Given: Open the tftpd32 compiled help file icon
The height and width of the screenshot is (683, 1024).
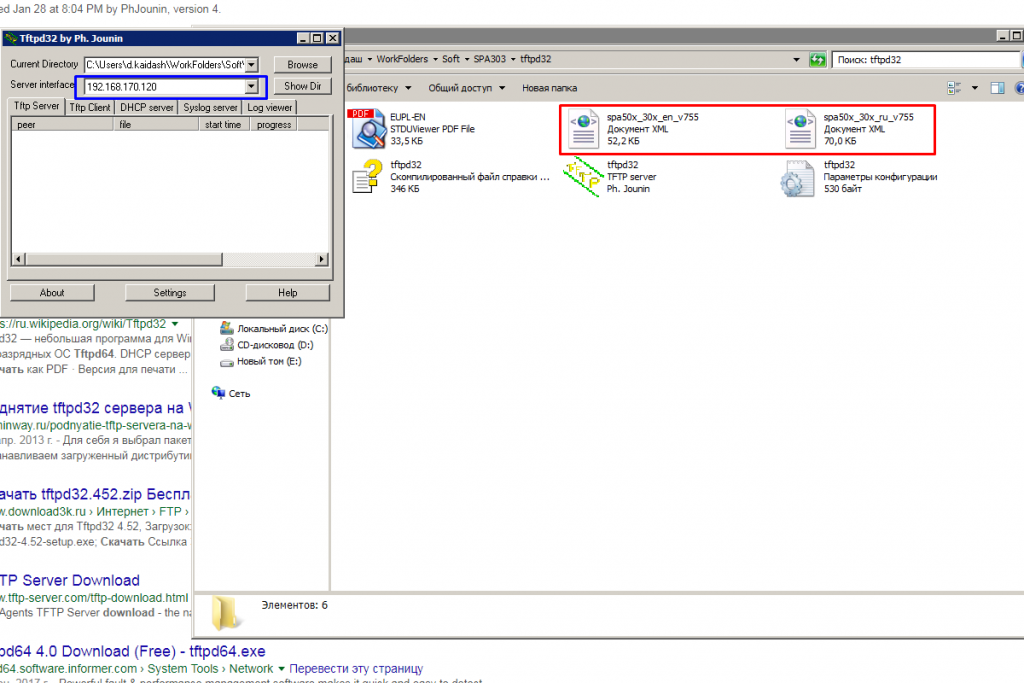Looking at the screenshot, I should click(x=368, y=176).
